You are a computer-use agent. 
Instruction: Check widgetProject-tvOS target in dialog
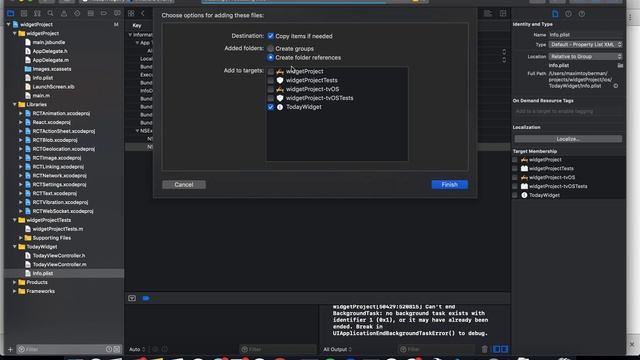[x=271, y=89]
